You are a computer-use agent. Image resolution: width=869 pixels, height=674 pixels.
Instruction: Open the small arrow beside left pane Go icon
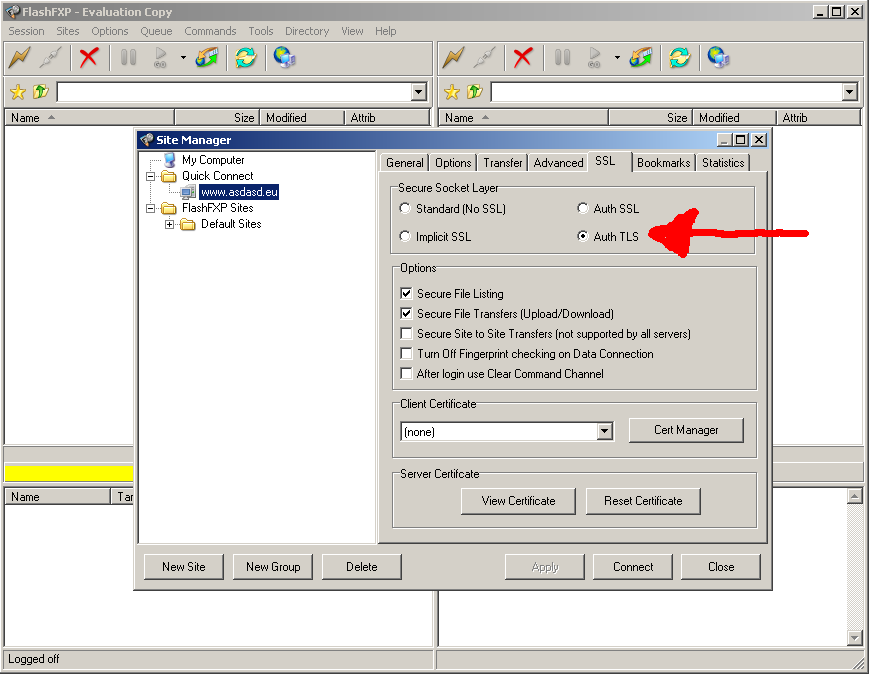[x=183, y=57]
